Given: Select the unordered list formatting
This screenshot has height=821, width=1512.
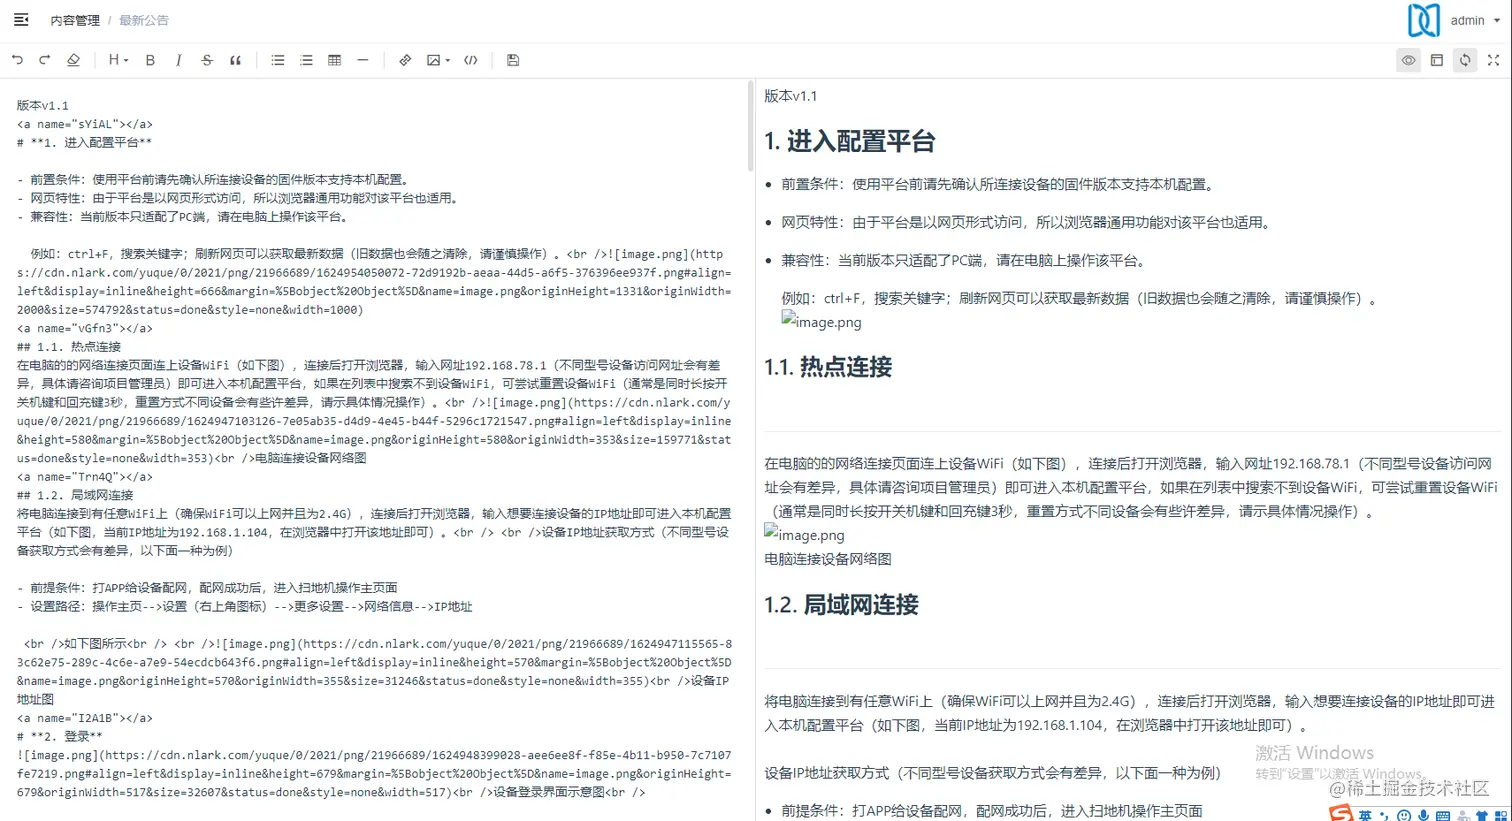Looking at the screenshot, I should click(x=278, y=60).
